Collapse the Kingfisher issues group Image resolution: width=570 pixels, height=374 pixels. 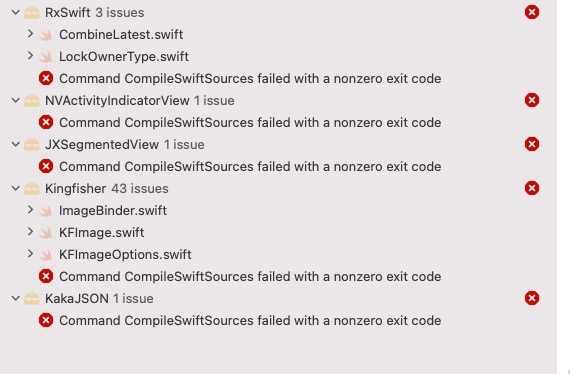(16, 188)
